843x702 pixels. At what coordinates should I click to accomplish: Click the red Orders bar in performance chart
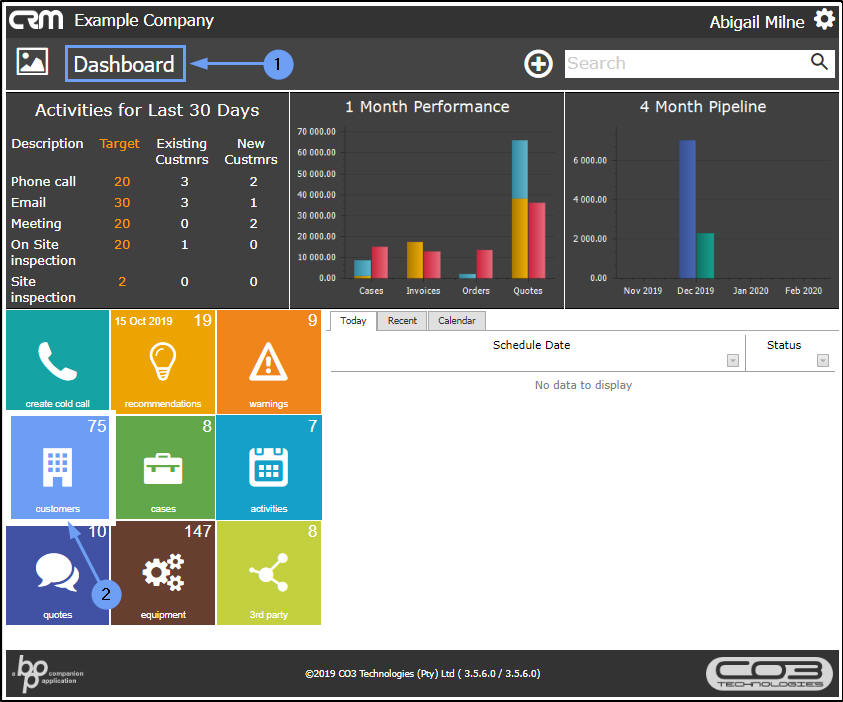tap(484, 264)
